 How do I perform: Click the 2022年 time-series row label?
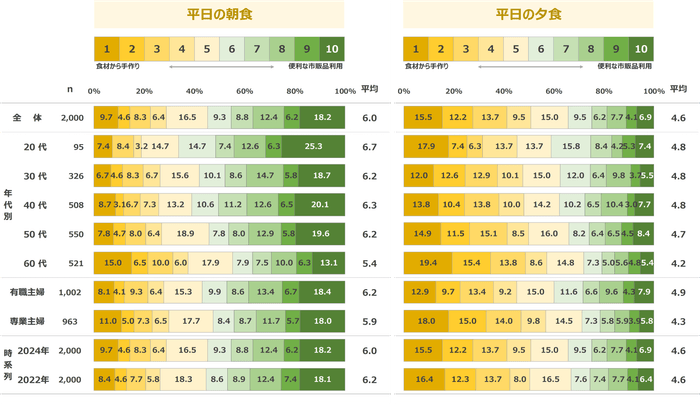33,380
